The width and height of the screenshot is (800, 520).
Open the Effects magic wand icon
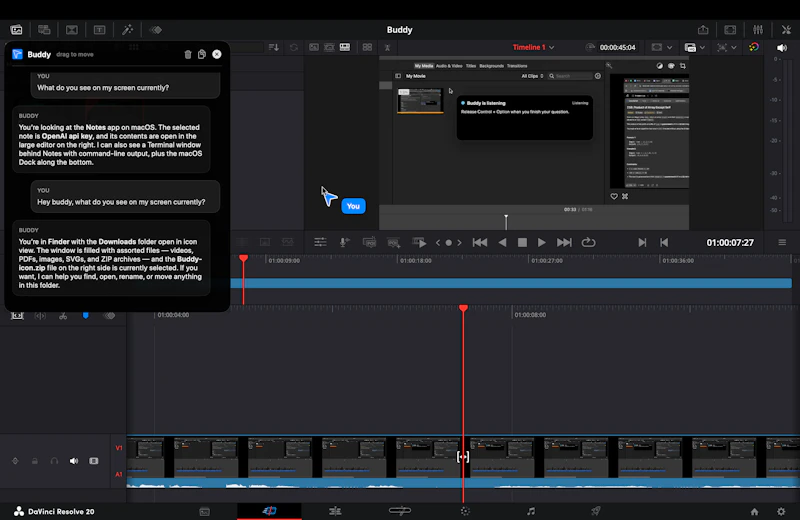click(x=128, y=30)
